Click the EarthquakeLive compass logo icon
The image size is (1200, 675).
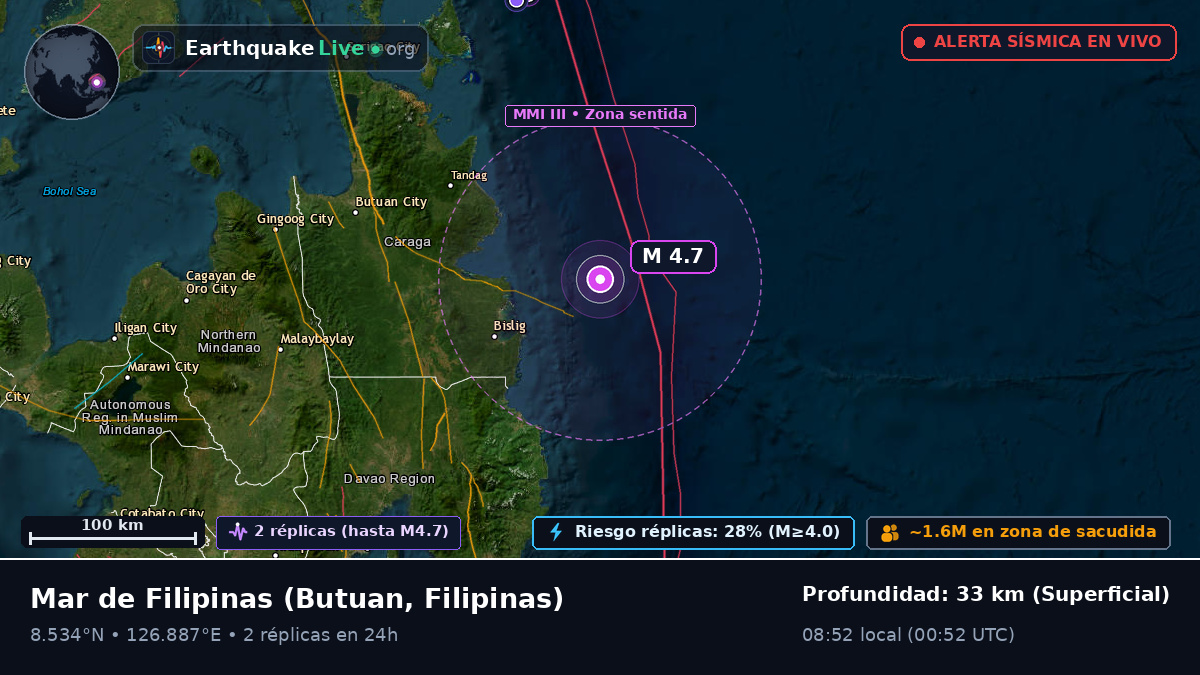[x=159, y=48]
